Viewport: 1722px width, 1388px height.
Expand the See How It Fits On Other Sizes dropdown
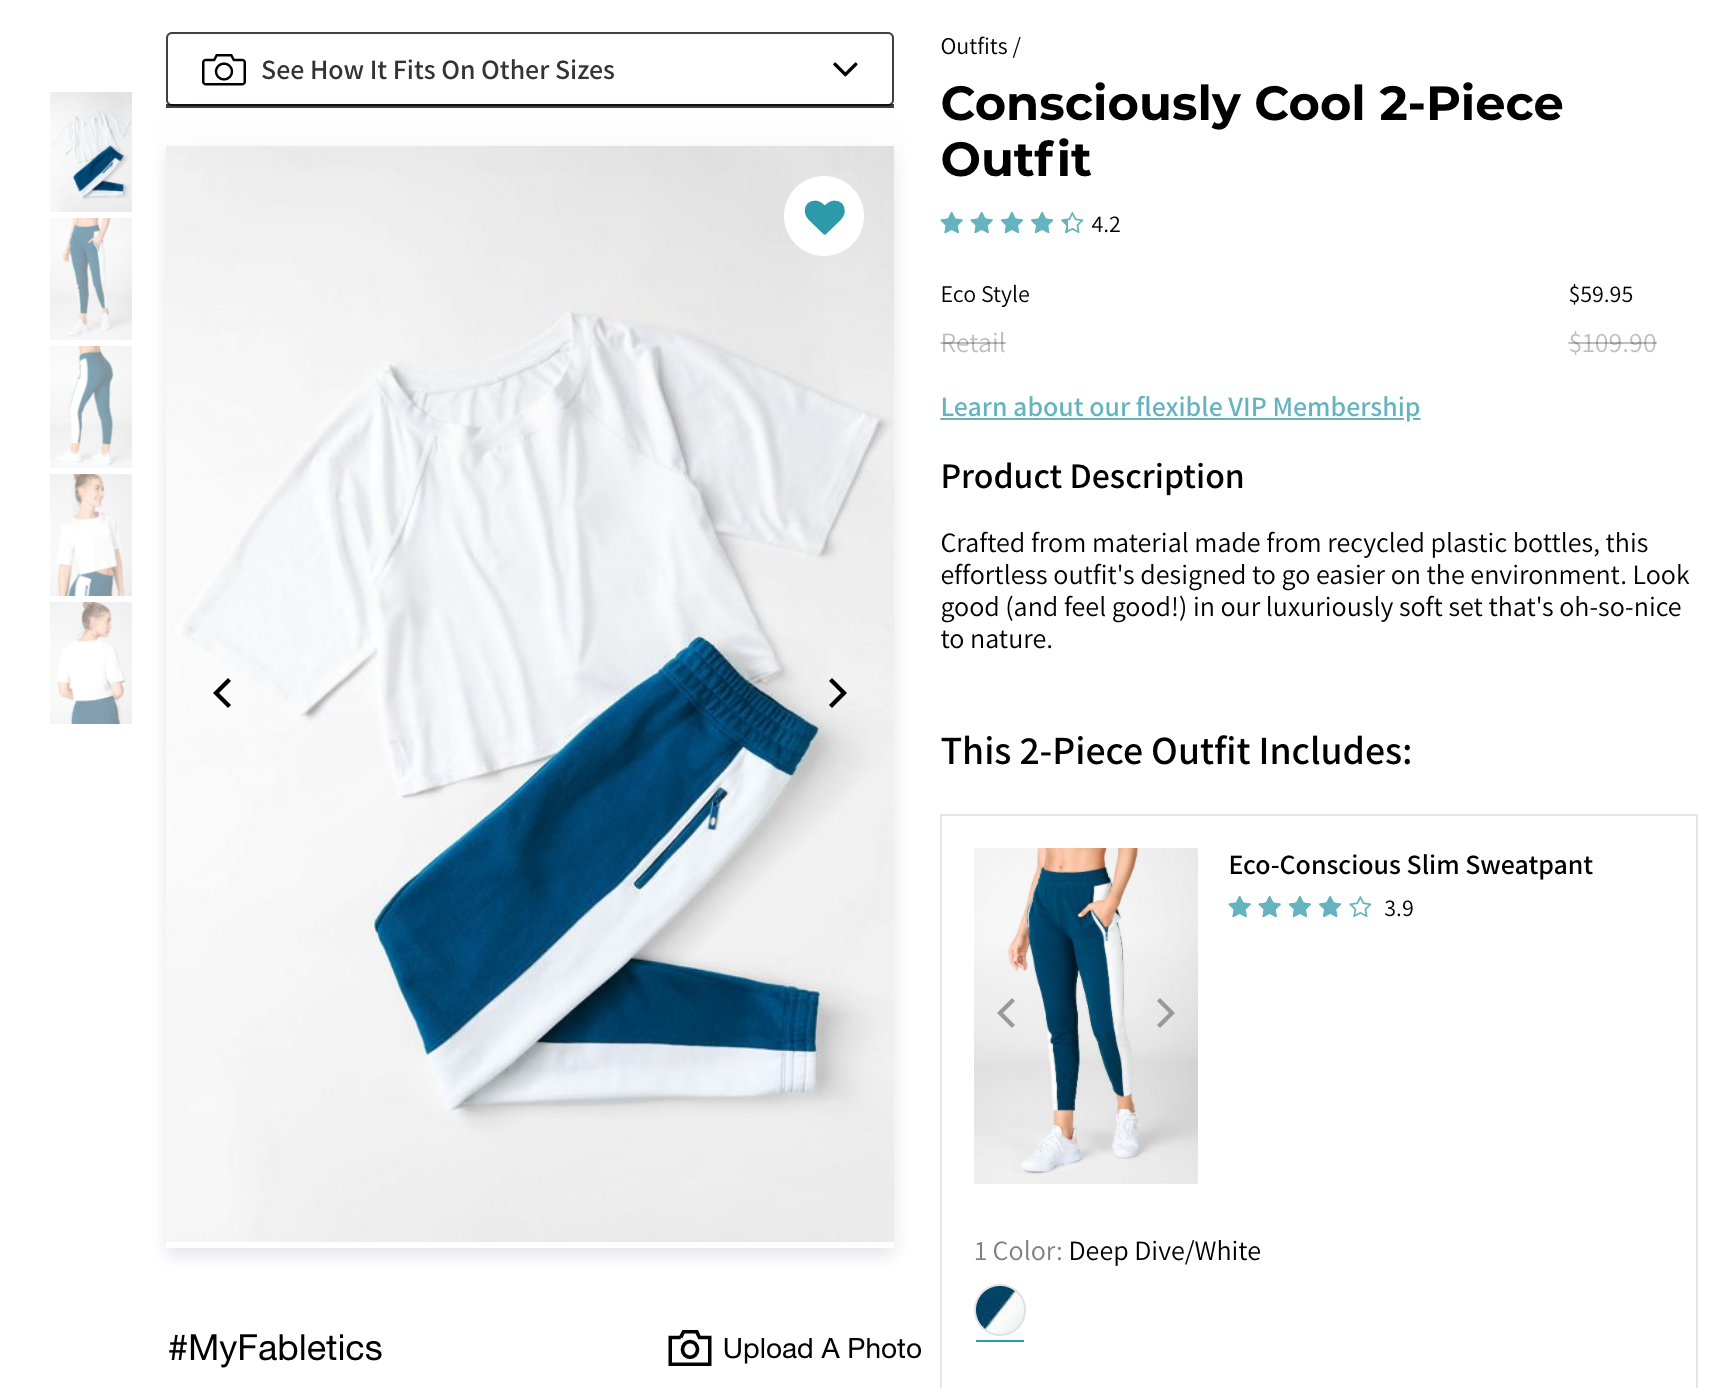(530, 70)
